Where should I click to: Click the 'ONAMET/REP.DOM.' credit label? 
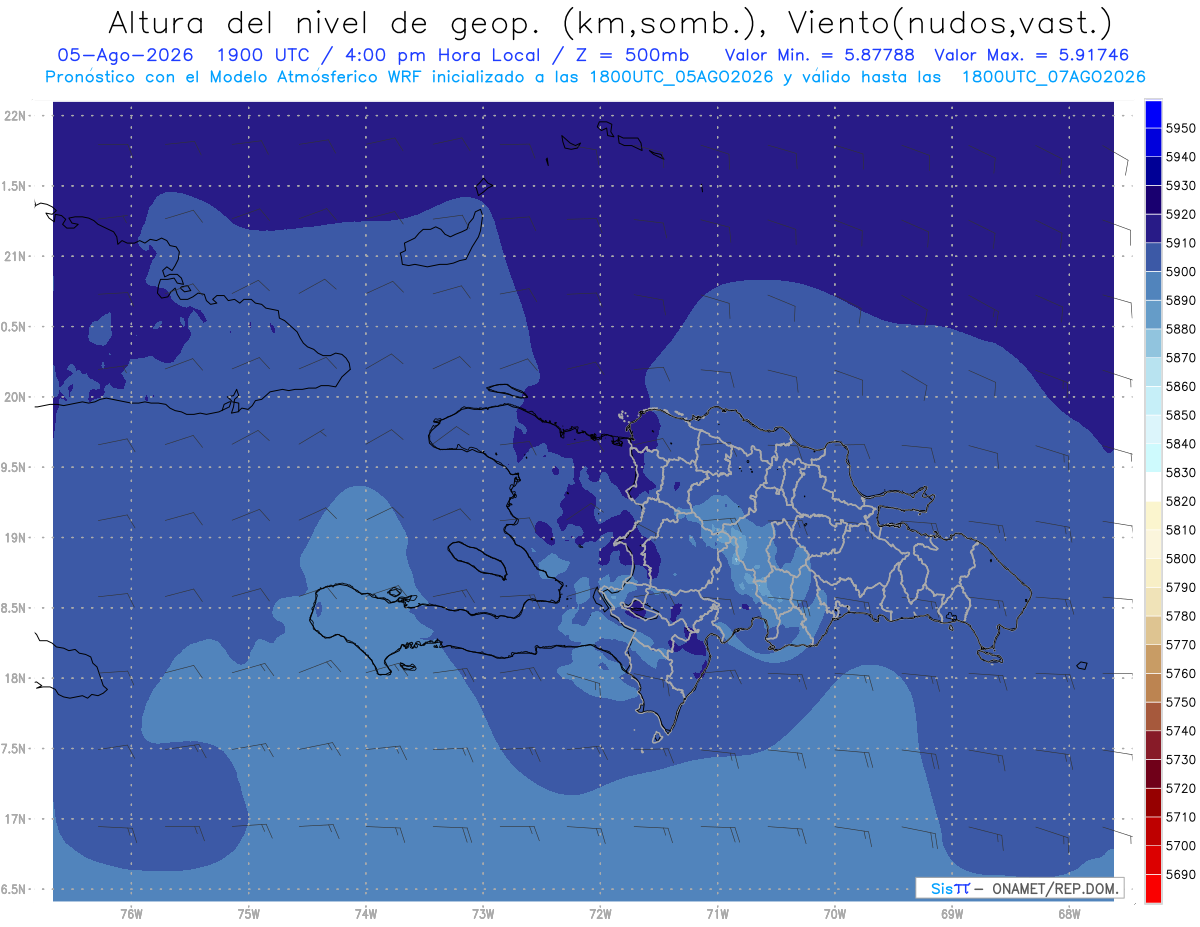click(x=1055, y=888)
